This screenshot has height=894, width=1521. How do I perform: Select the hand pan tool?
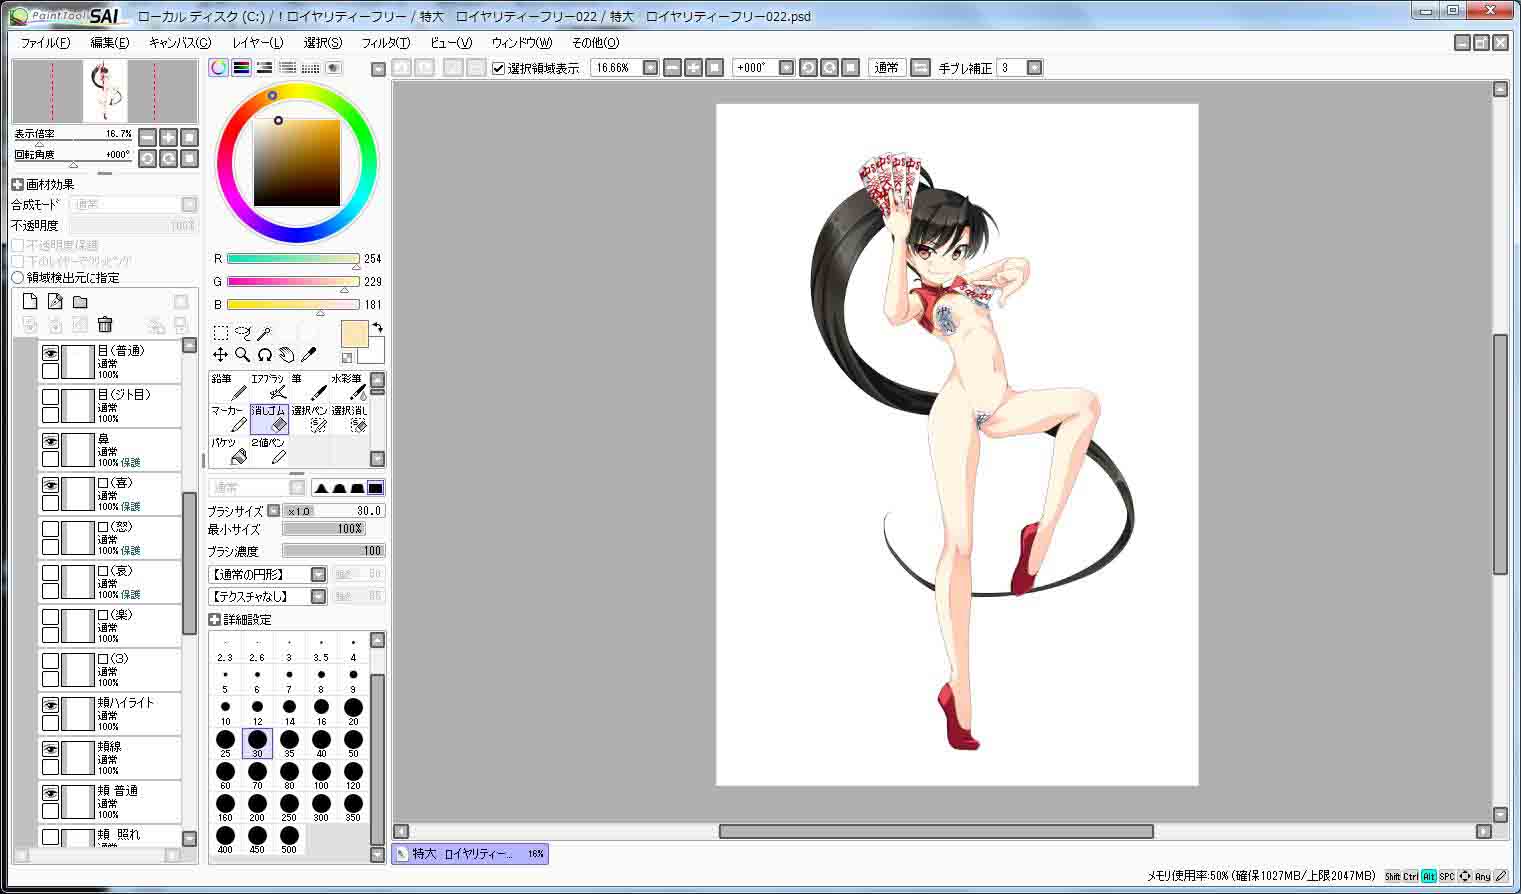(286, 354)
